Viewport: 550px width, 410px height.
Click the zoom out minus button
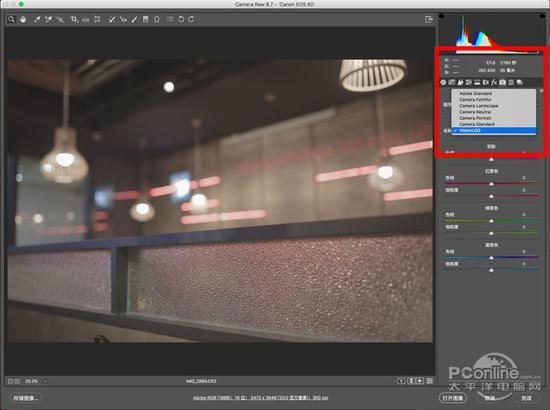click(x=10, y=381)
